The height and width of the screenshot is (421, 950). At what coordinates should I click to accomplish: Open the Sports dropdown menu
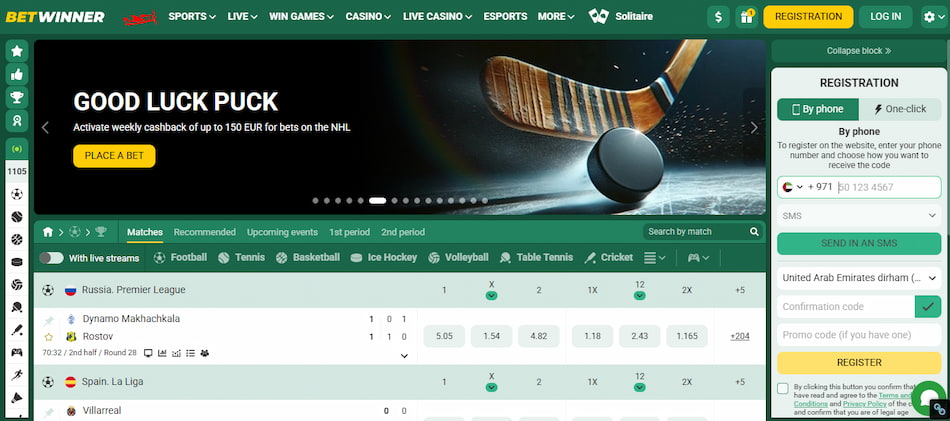[192, 17]
